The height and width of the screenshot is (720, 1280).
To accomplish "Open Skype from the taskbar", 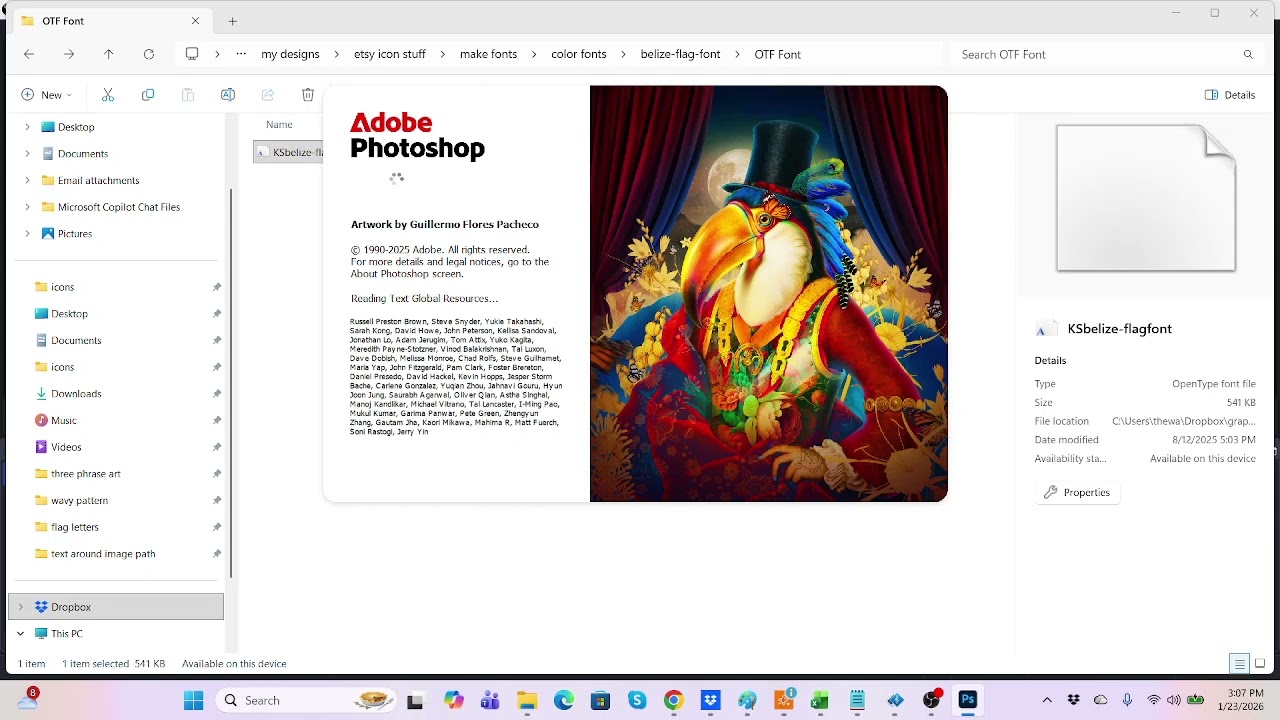I will [x=637, y=700].
